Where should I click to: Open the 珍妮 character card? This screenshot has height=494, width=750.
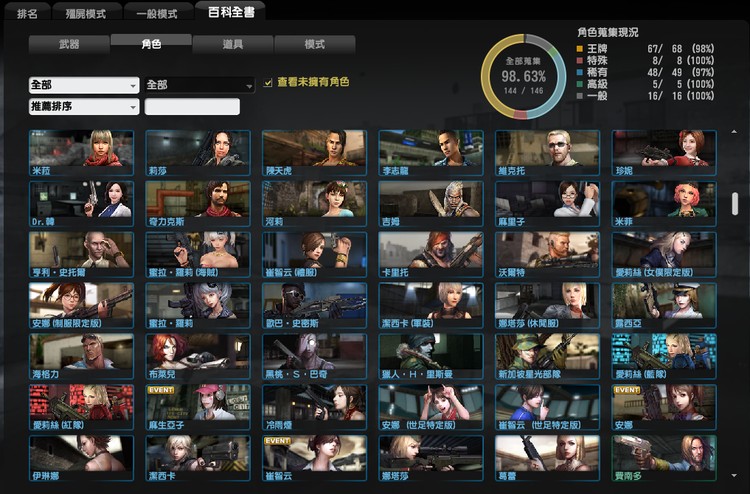pos(664,153)
